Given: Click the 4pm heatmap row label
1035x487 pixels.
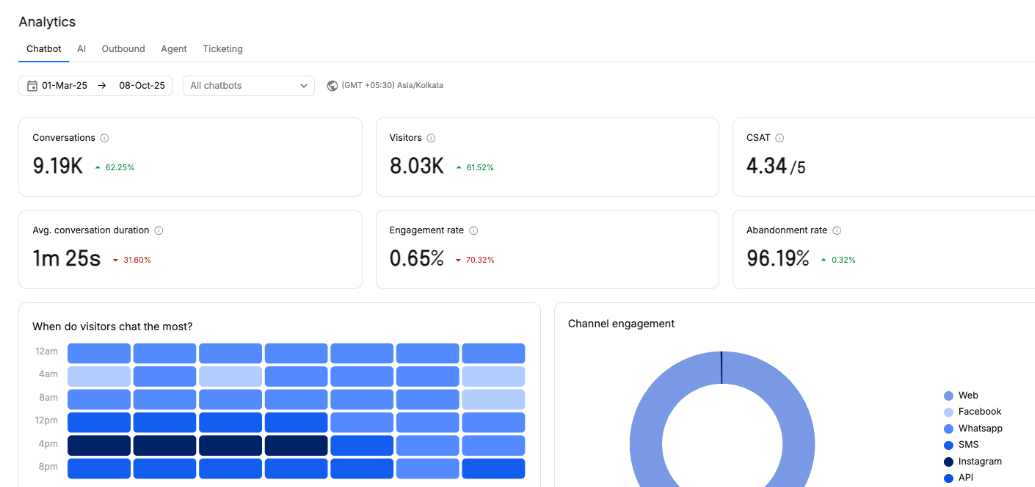Looking at the screenshot, I should tap(48, 443).
